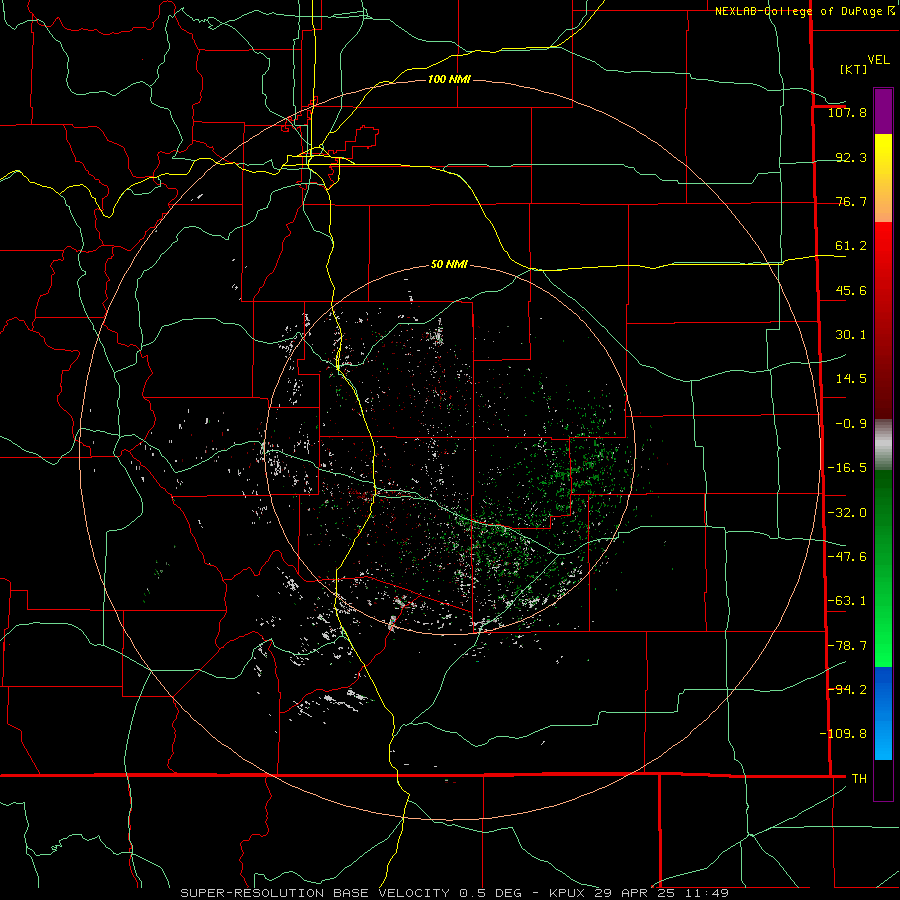Select the -109.8 scale value
Viewport: 900px width, 900px height.
click(843, 734)
